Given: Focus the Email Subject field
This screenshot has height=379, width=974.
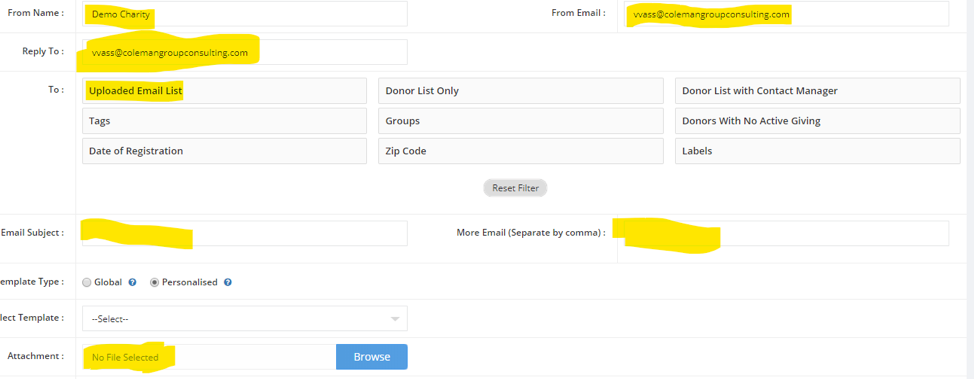Looking at the screenshot, I should 245,233.
